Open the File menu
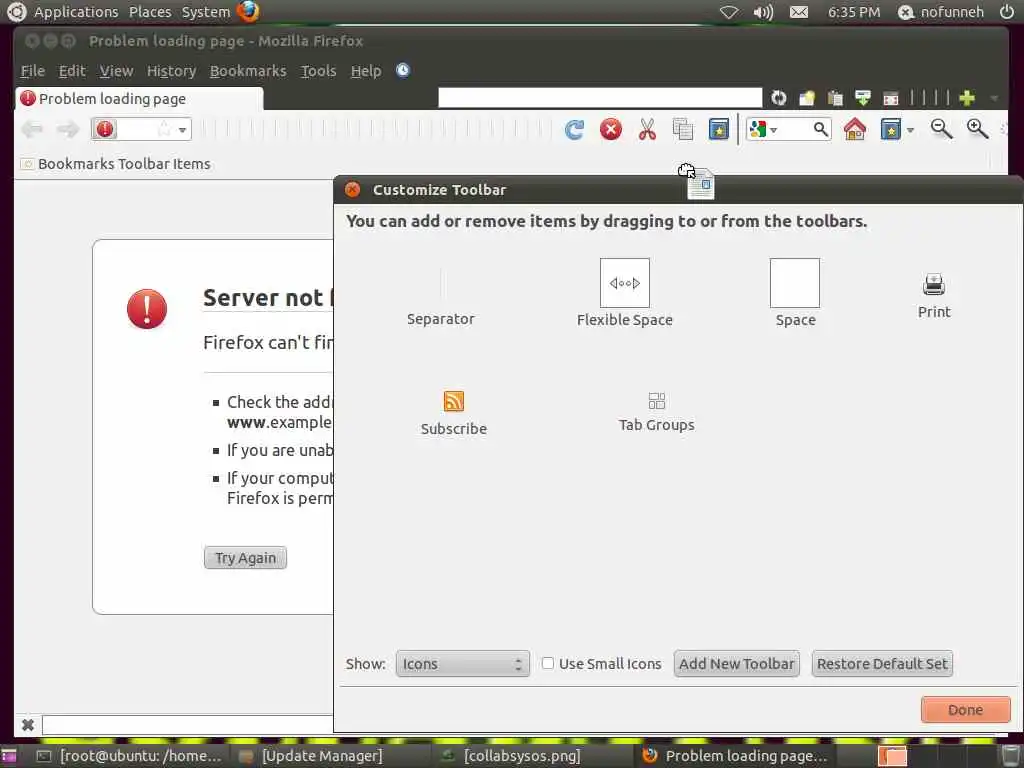 [x=33, y=71]
